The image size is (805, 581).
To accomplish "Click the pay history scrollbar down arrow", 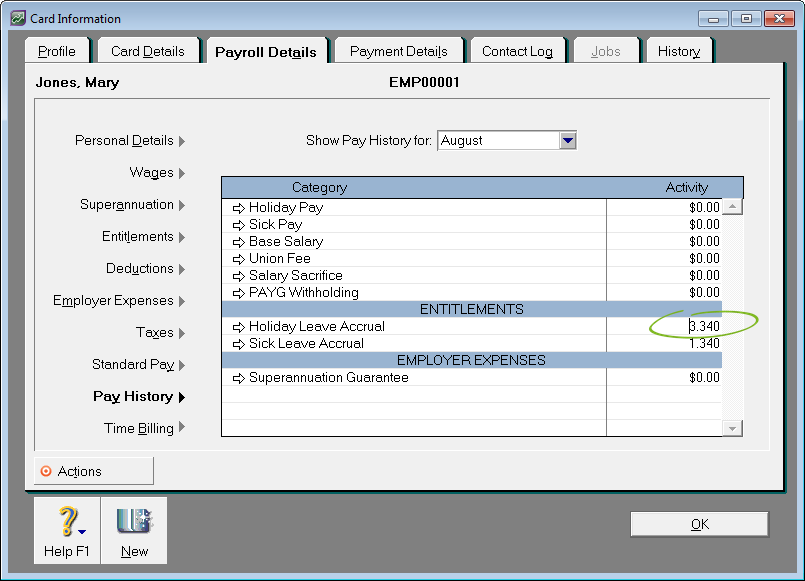I will [732, 428].
